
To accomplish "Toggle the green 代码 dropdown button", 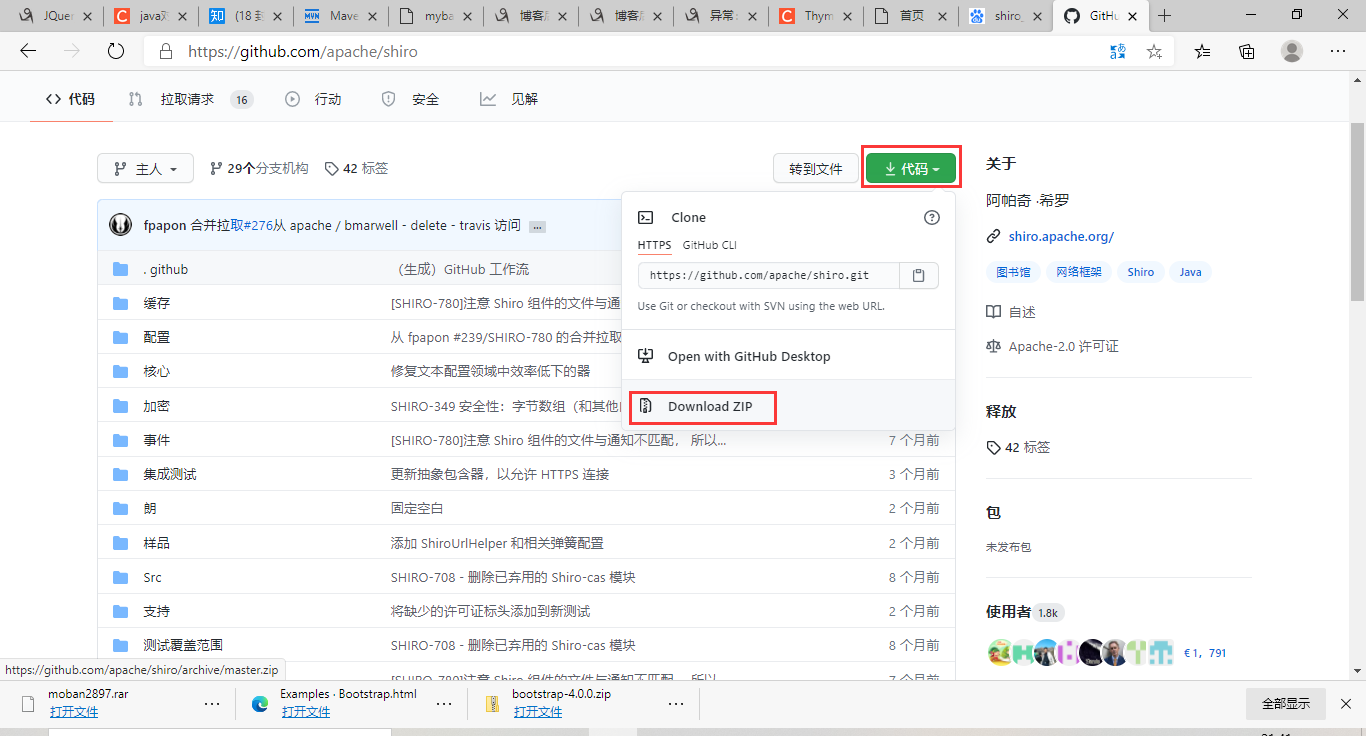I will pyautogui.click(x=911, y=169).
